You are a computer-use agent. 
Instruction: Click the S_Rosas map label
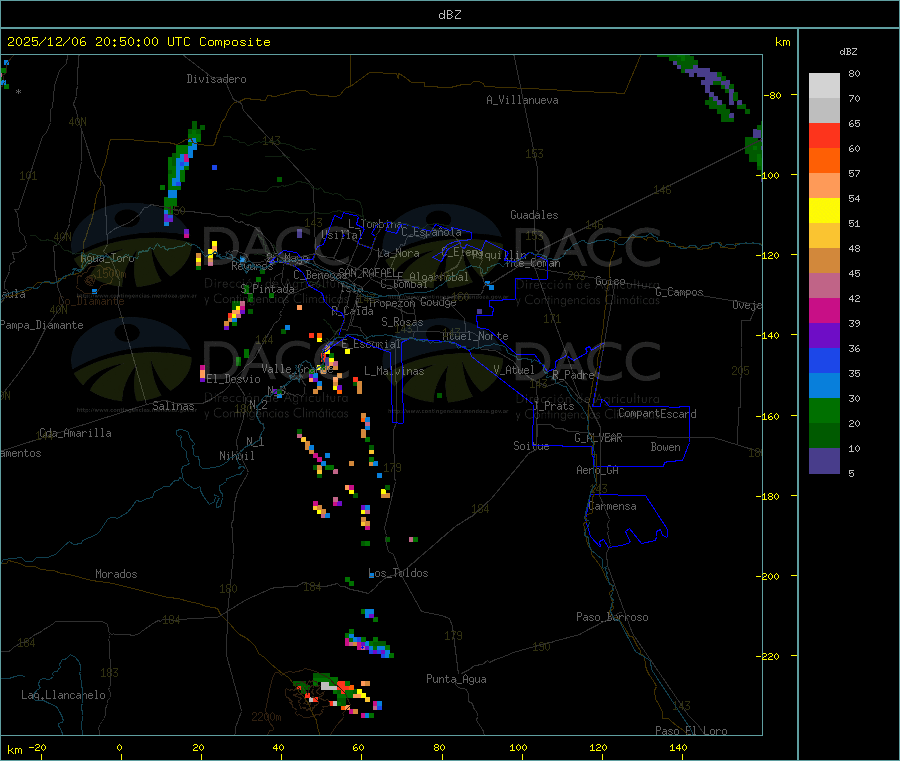click(x=402, y=322)
